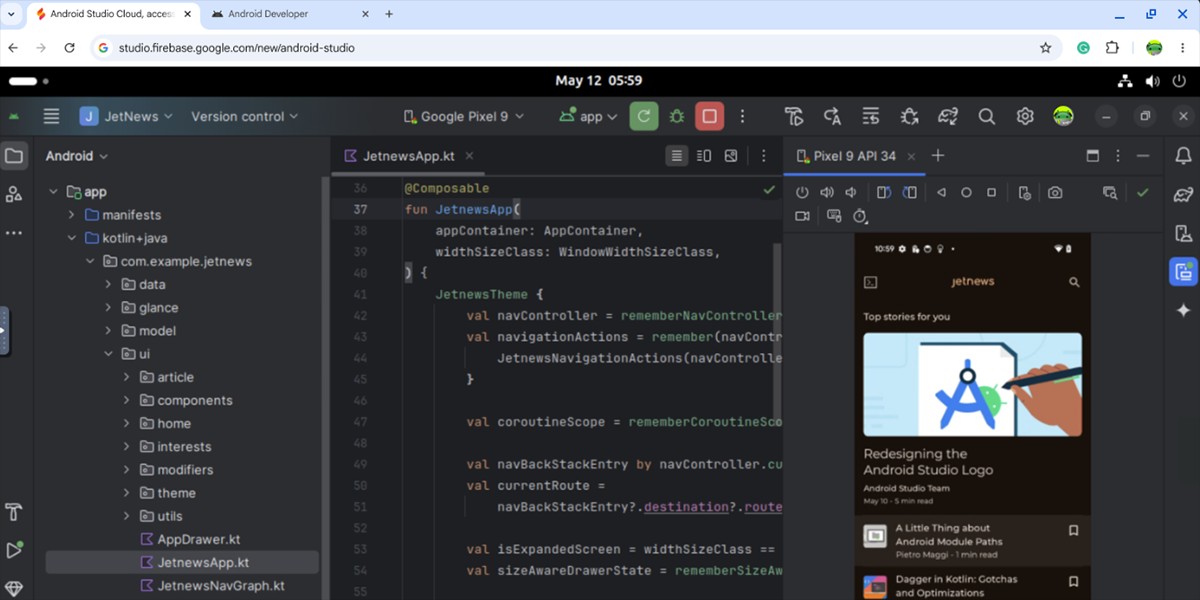Image resolution: width=1200 pixels, height=600 pixels.
Task: Start emulator screen recording video icon
Action: coord(802,216)
